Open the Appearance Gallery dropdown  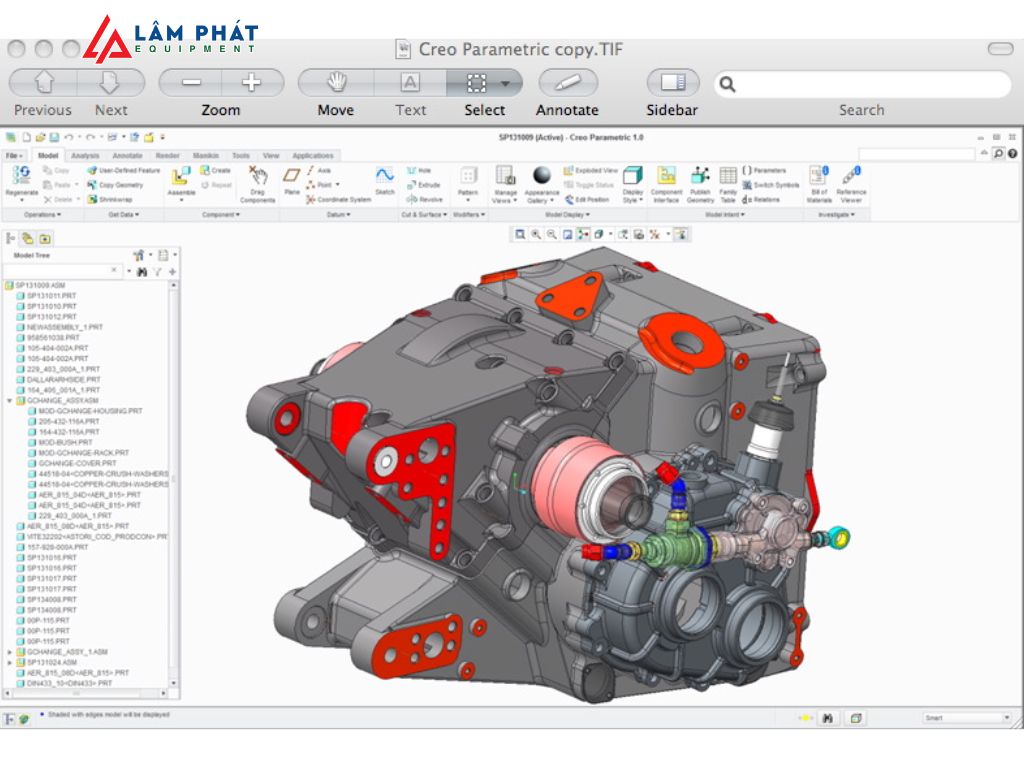541,196
